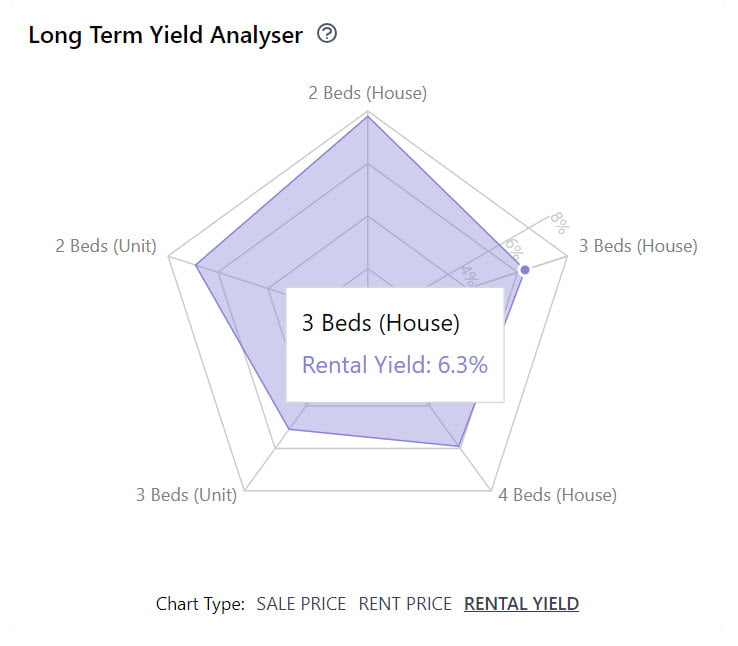
Task: Click the tooltip heading 3 Beds (House)
Action: [381, 323]
